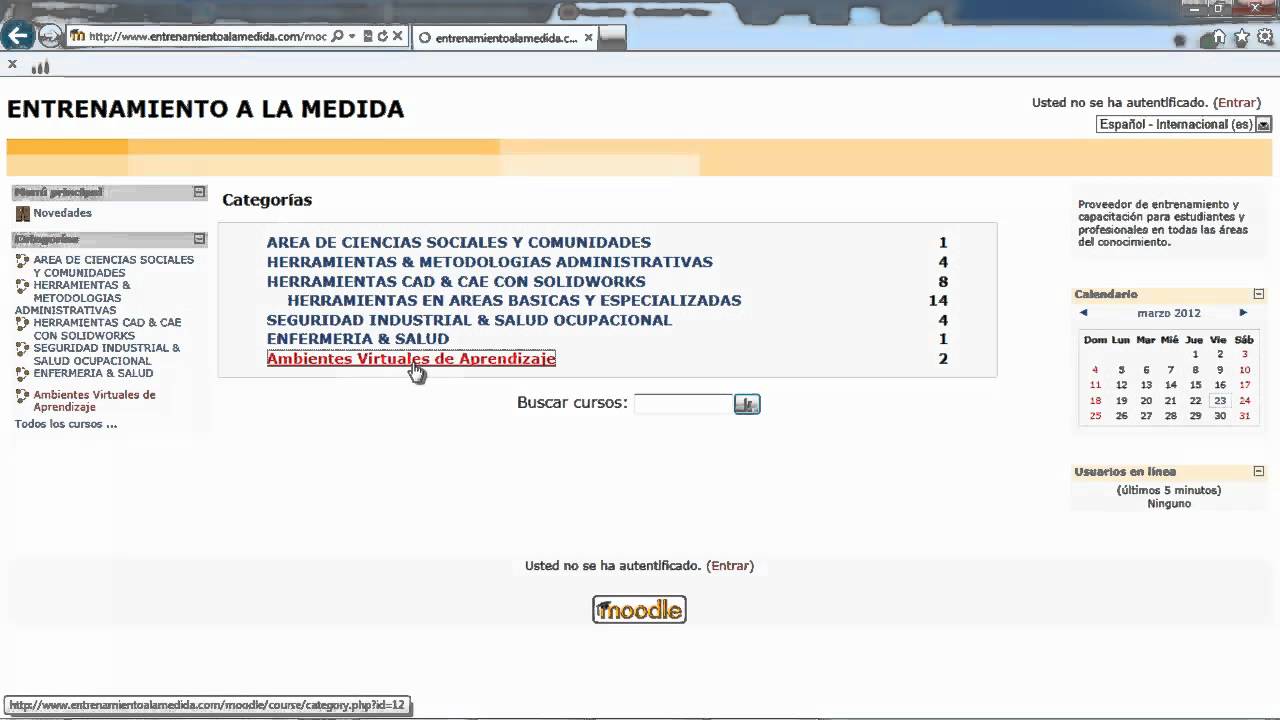Screen dimensions: 1280x720
Task: Open Favorites using the star icon
Action: pos(1242,38)
